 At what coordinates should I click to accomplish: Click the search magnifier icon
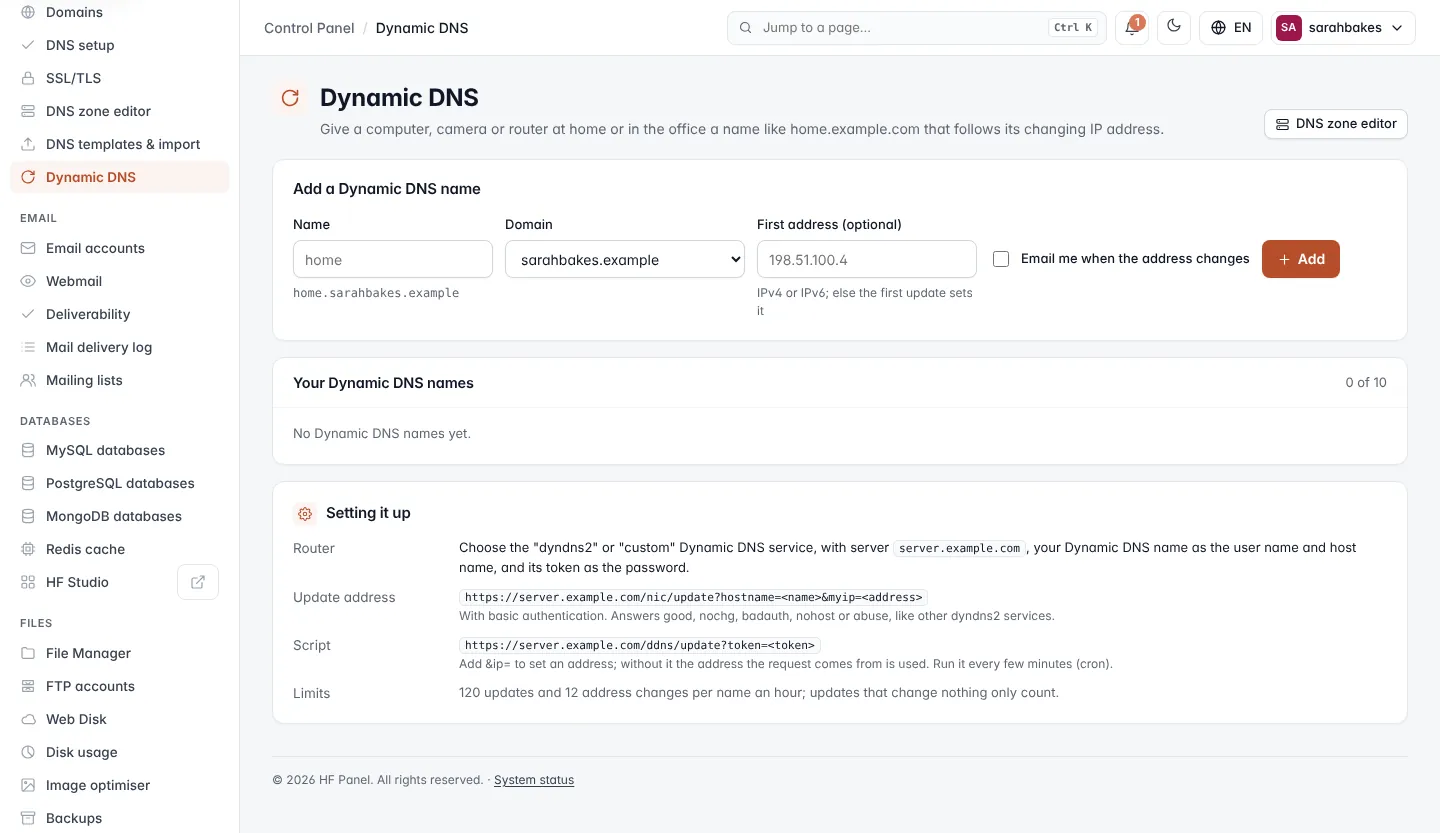(x=745, y=28)
